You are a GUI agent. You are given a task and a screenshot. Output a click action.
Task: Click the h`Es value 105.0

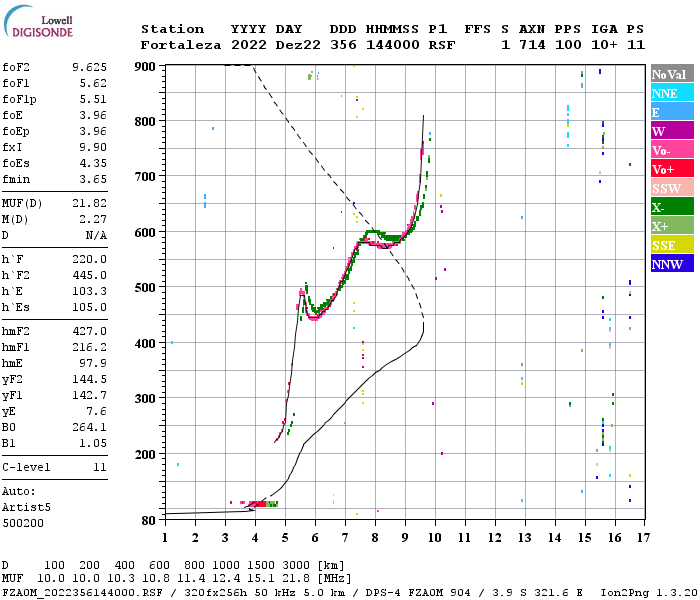click(89, 308)
